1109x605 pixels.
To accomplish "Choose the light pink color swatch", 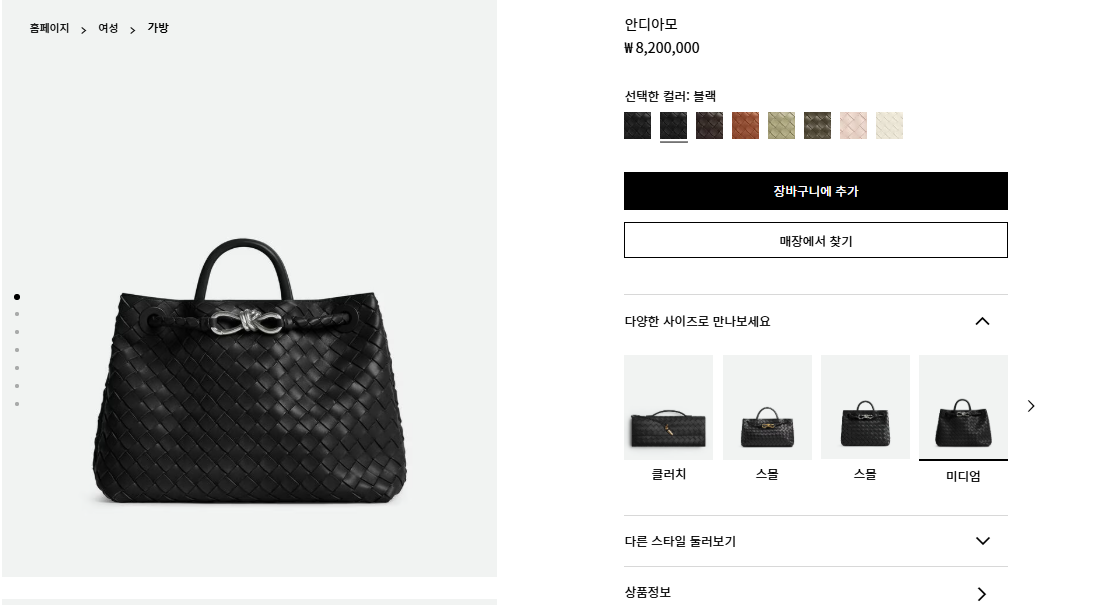I will point(853,125).
